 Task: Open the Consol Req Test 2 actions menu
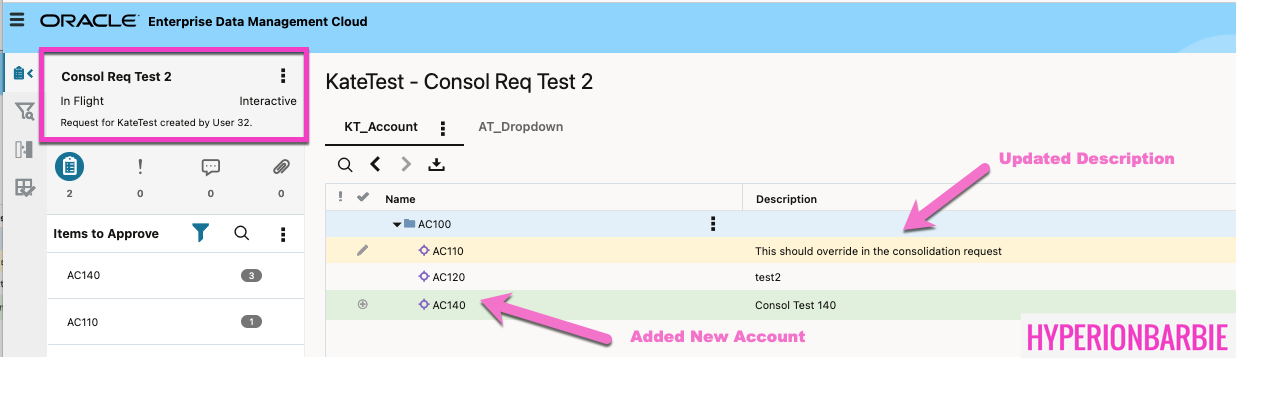pos(283,76)
